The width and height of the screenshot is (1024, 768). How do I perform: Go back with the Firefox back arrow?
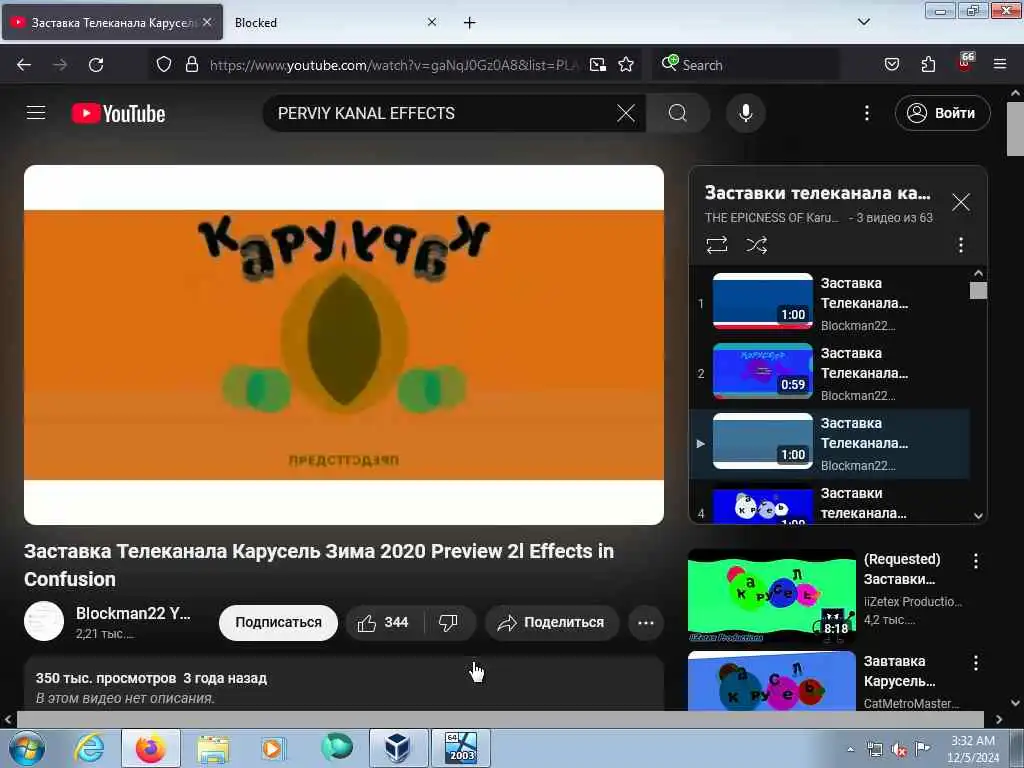(x=24, y=65)
